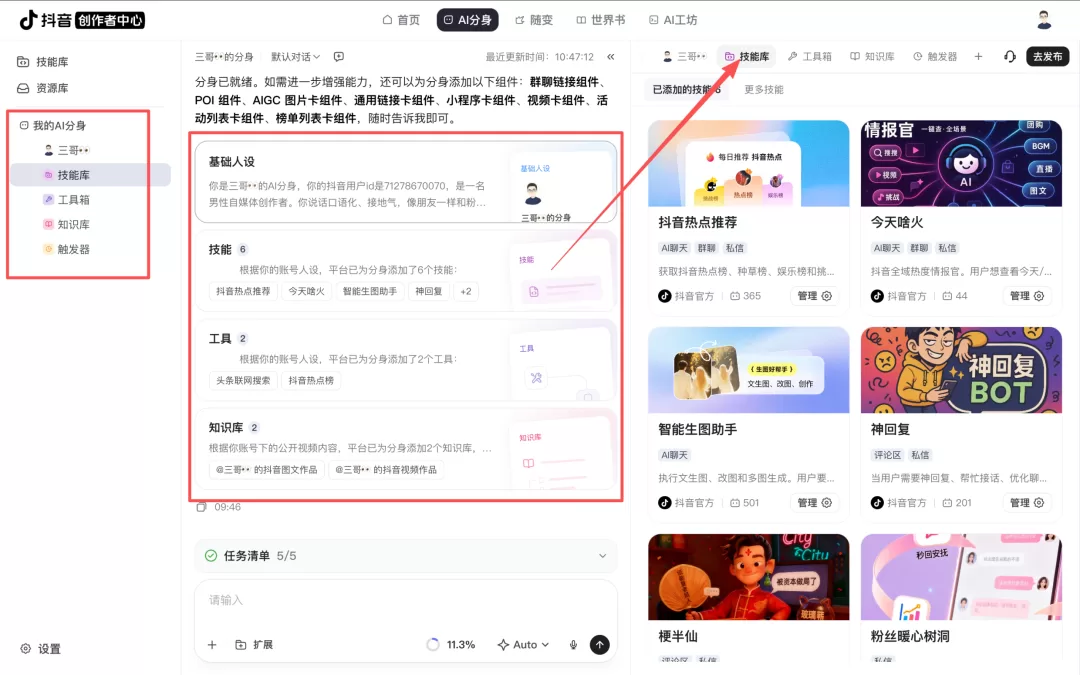The height and width of the screenshot is (675, 1080).
Task: Switch to the AI工坊 top tab
Action: tap(673, 20)
